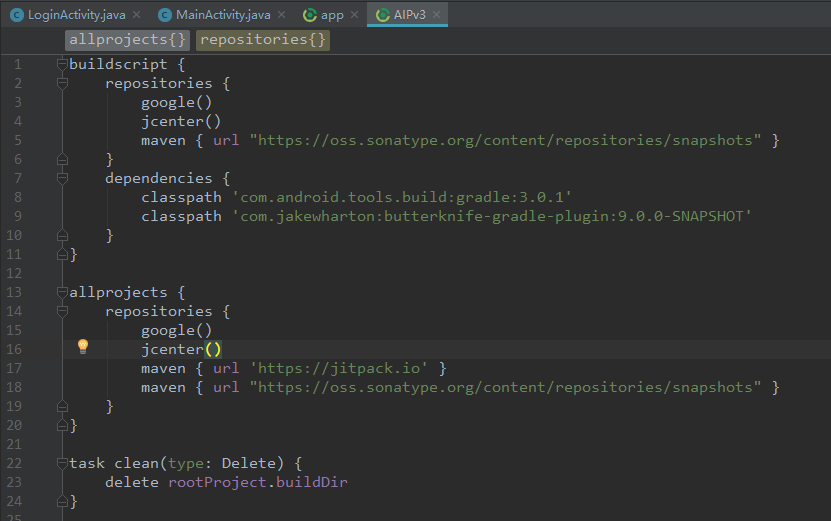831x521 pixels.
Task: Click the maven keyword on line 5
Action: 163,140
